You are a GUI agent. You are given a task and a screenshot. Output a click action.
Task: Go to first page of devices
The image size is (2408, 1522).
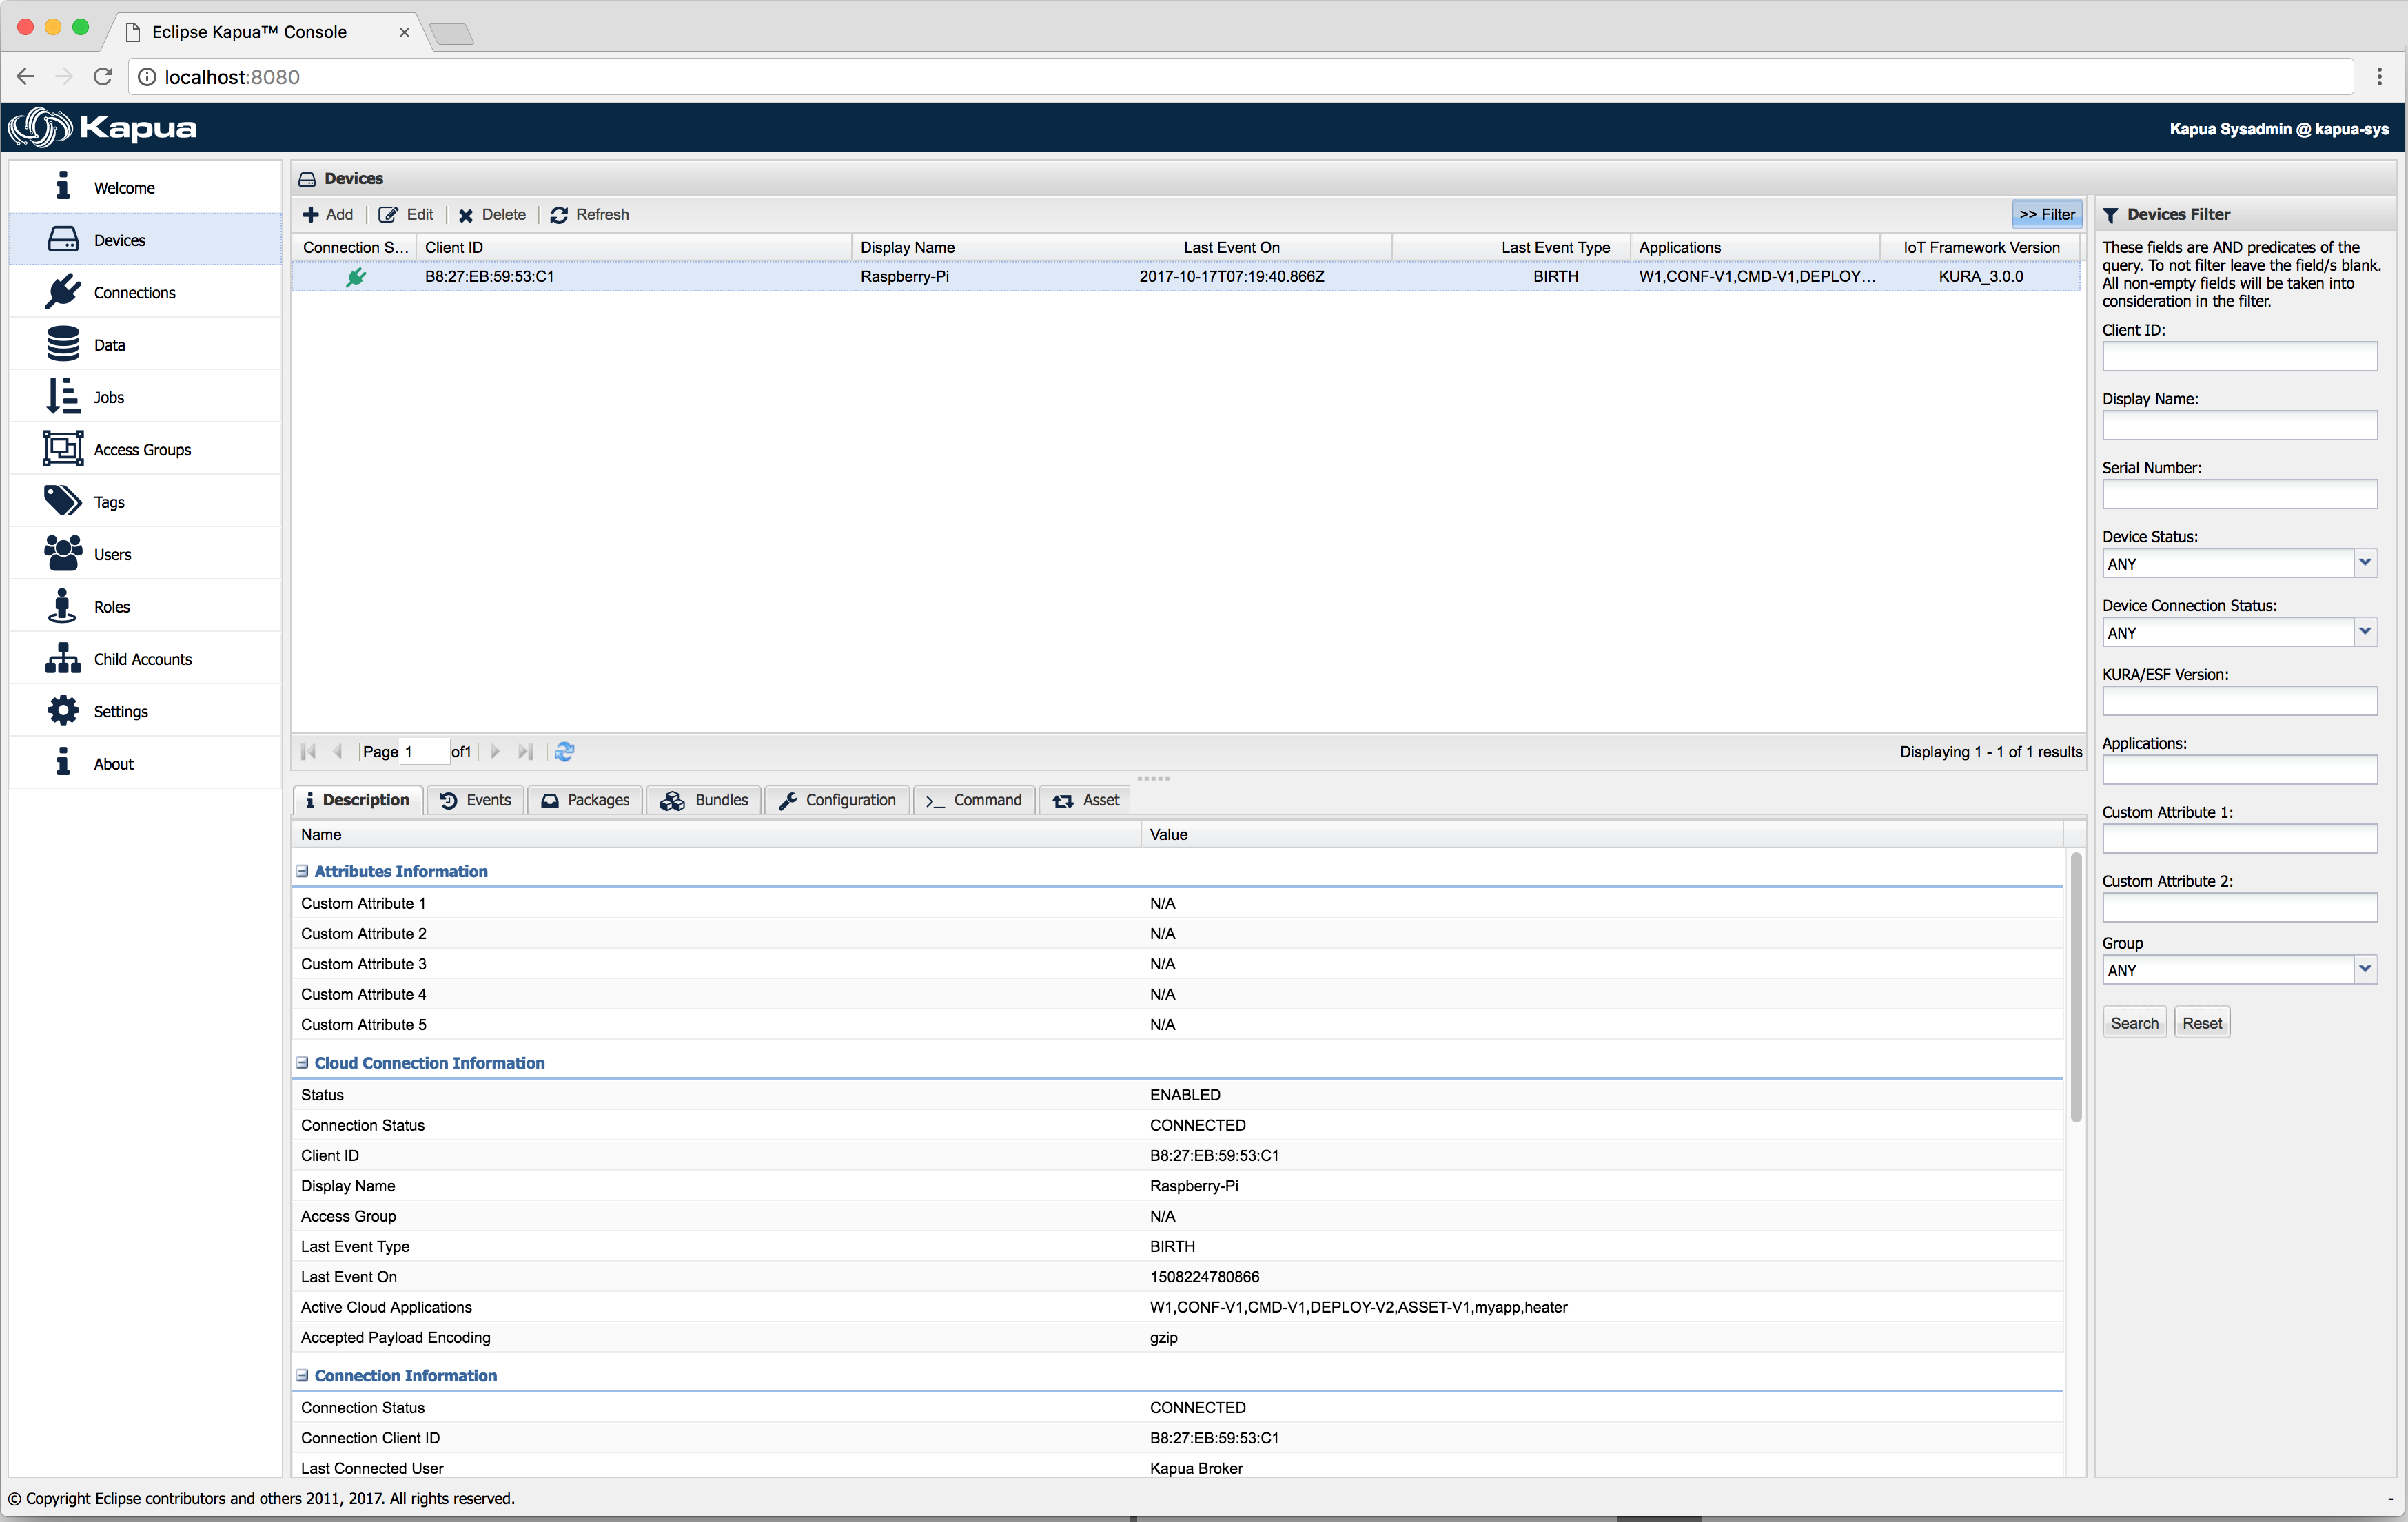[308, 752]
